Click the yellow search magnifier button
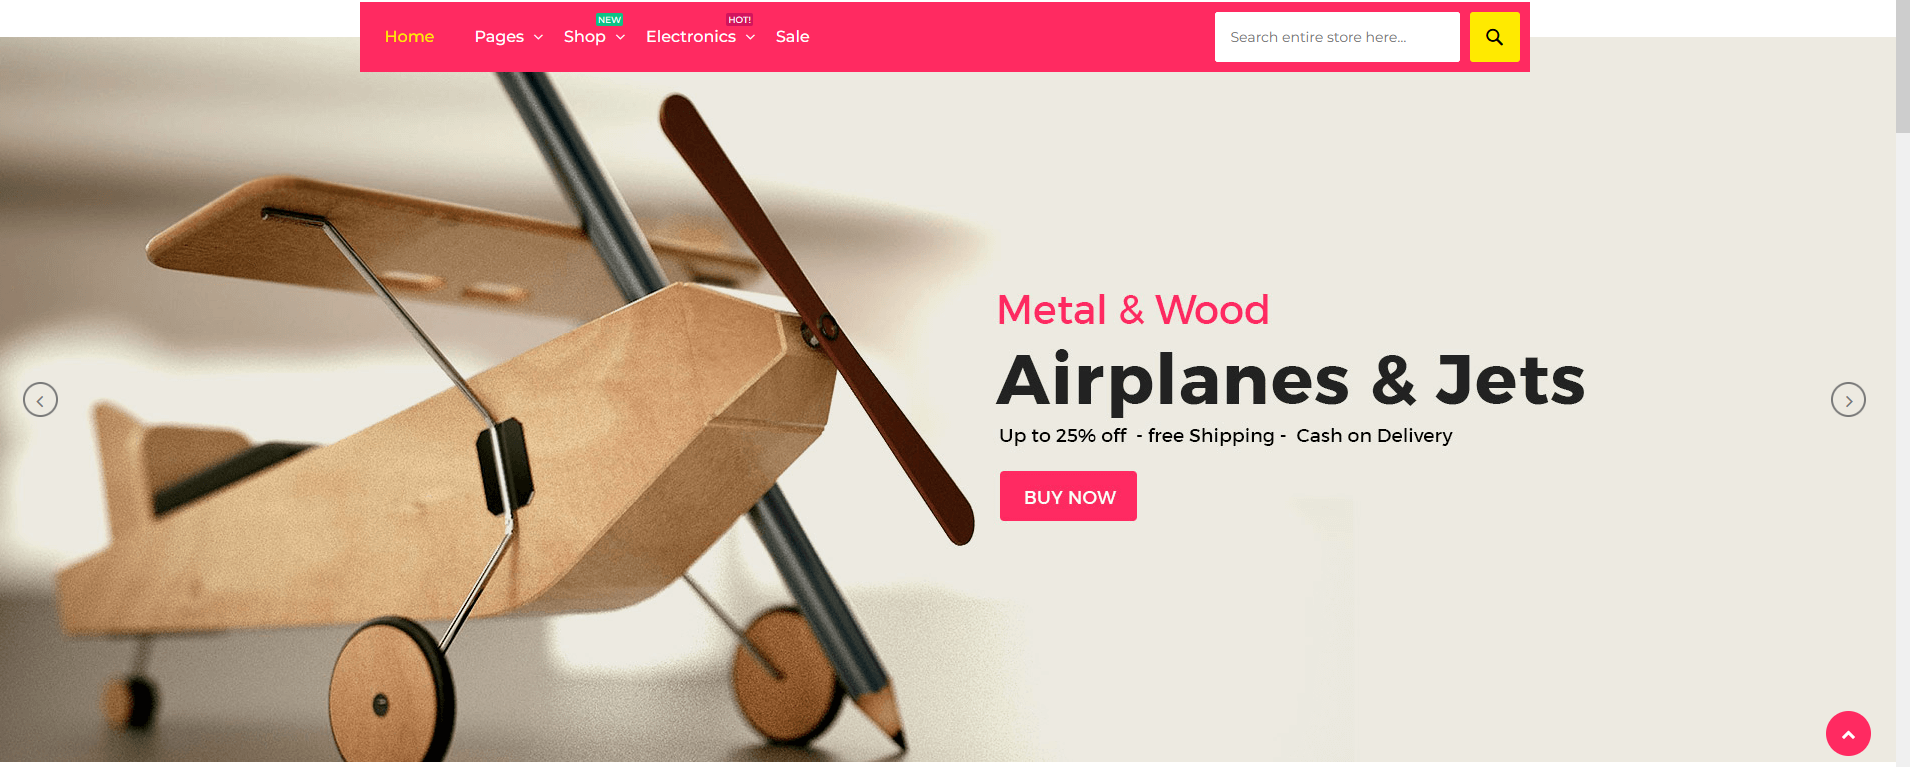1910x767 pixels. [1494, 37]
